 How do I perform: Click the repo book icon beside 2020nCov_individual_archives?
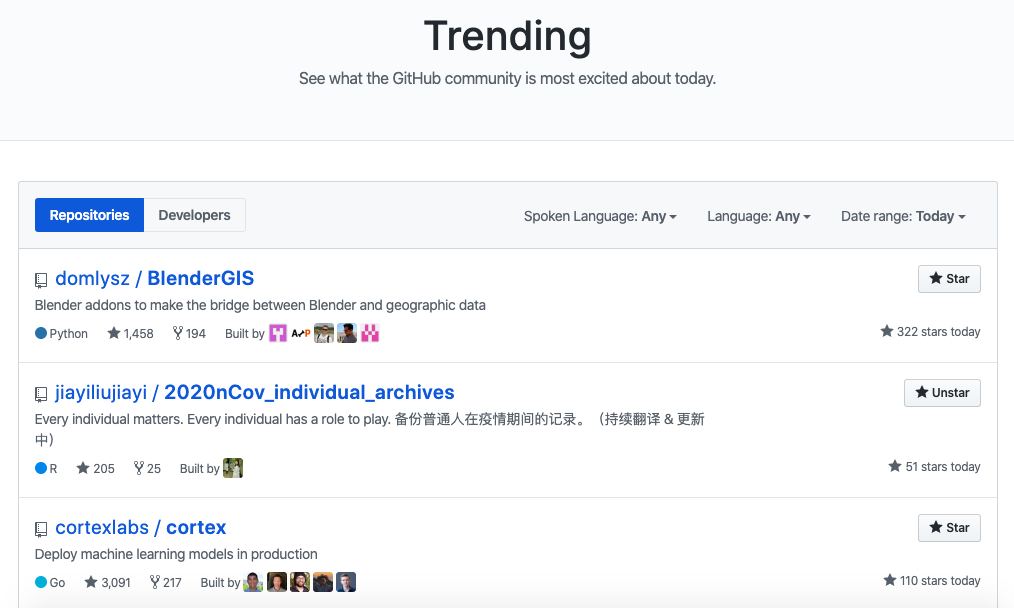pyautogui.click(x=41, y=394)
